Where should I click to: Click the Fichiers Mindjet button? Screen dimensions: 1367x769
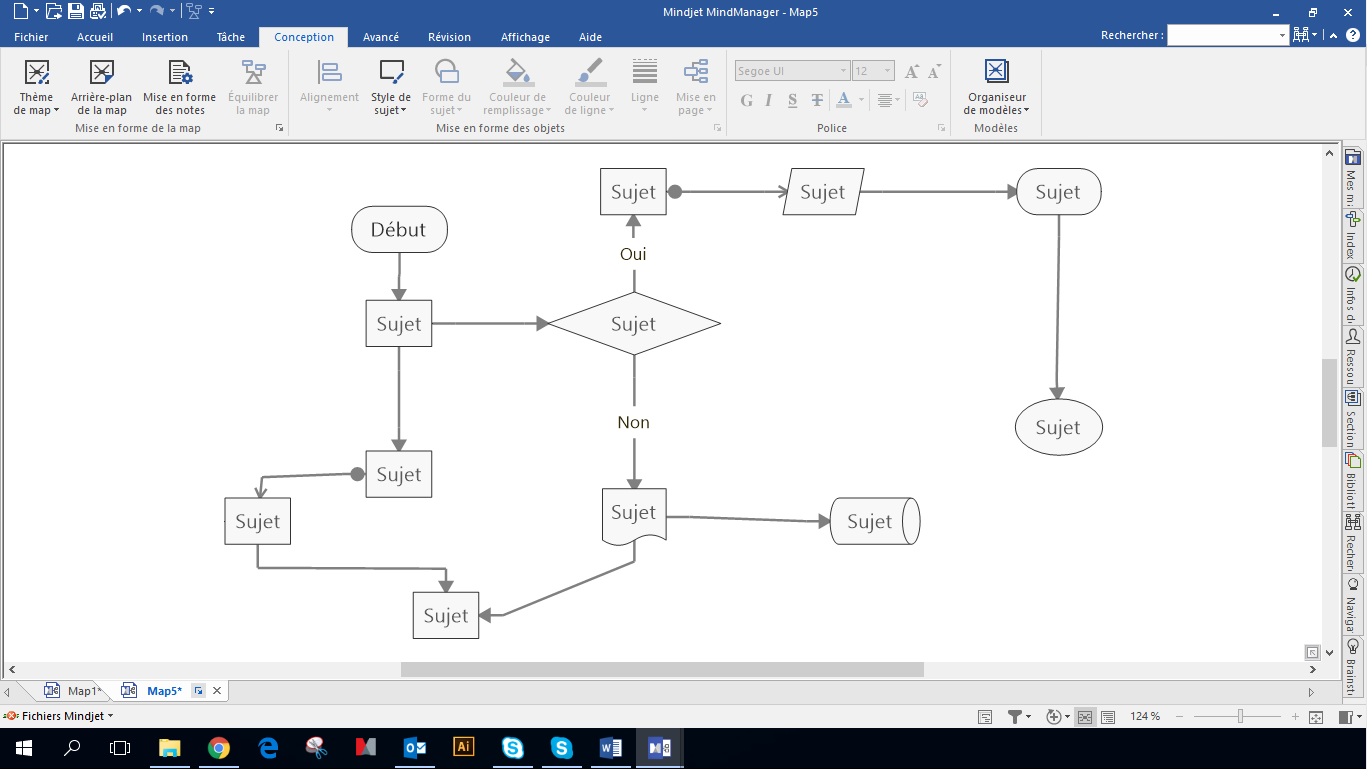pos(58,716)
